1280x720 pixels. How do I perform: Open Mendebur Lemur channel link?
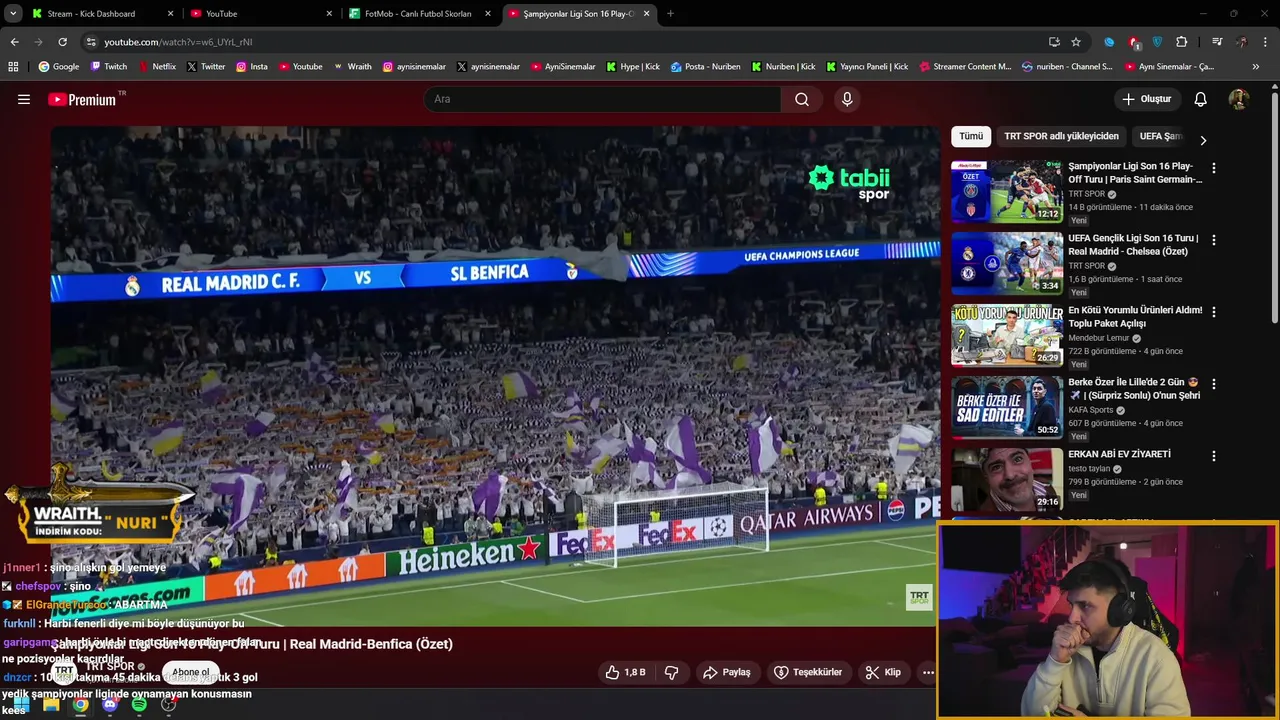coord(1099,338)
